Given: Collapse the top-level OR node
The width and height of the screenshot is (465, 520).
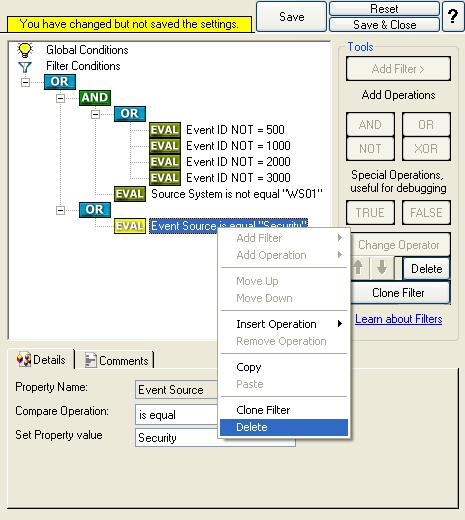Looking at the screenshot, I should click(x=25, y=82).
